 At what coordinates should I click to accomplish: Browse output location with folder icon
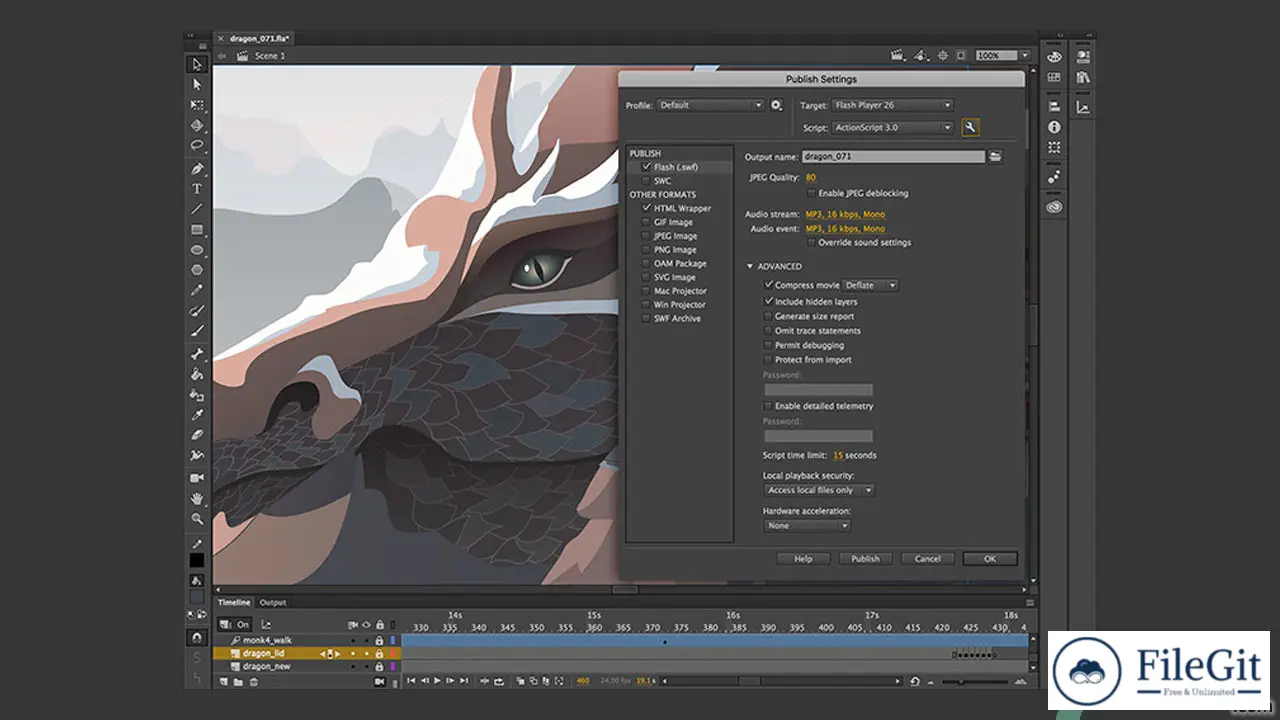tap(995, 156)
